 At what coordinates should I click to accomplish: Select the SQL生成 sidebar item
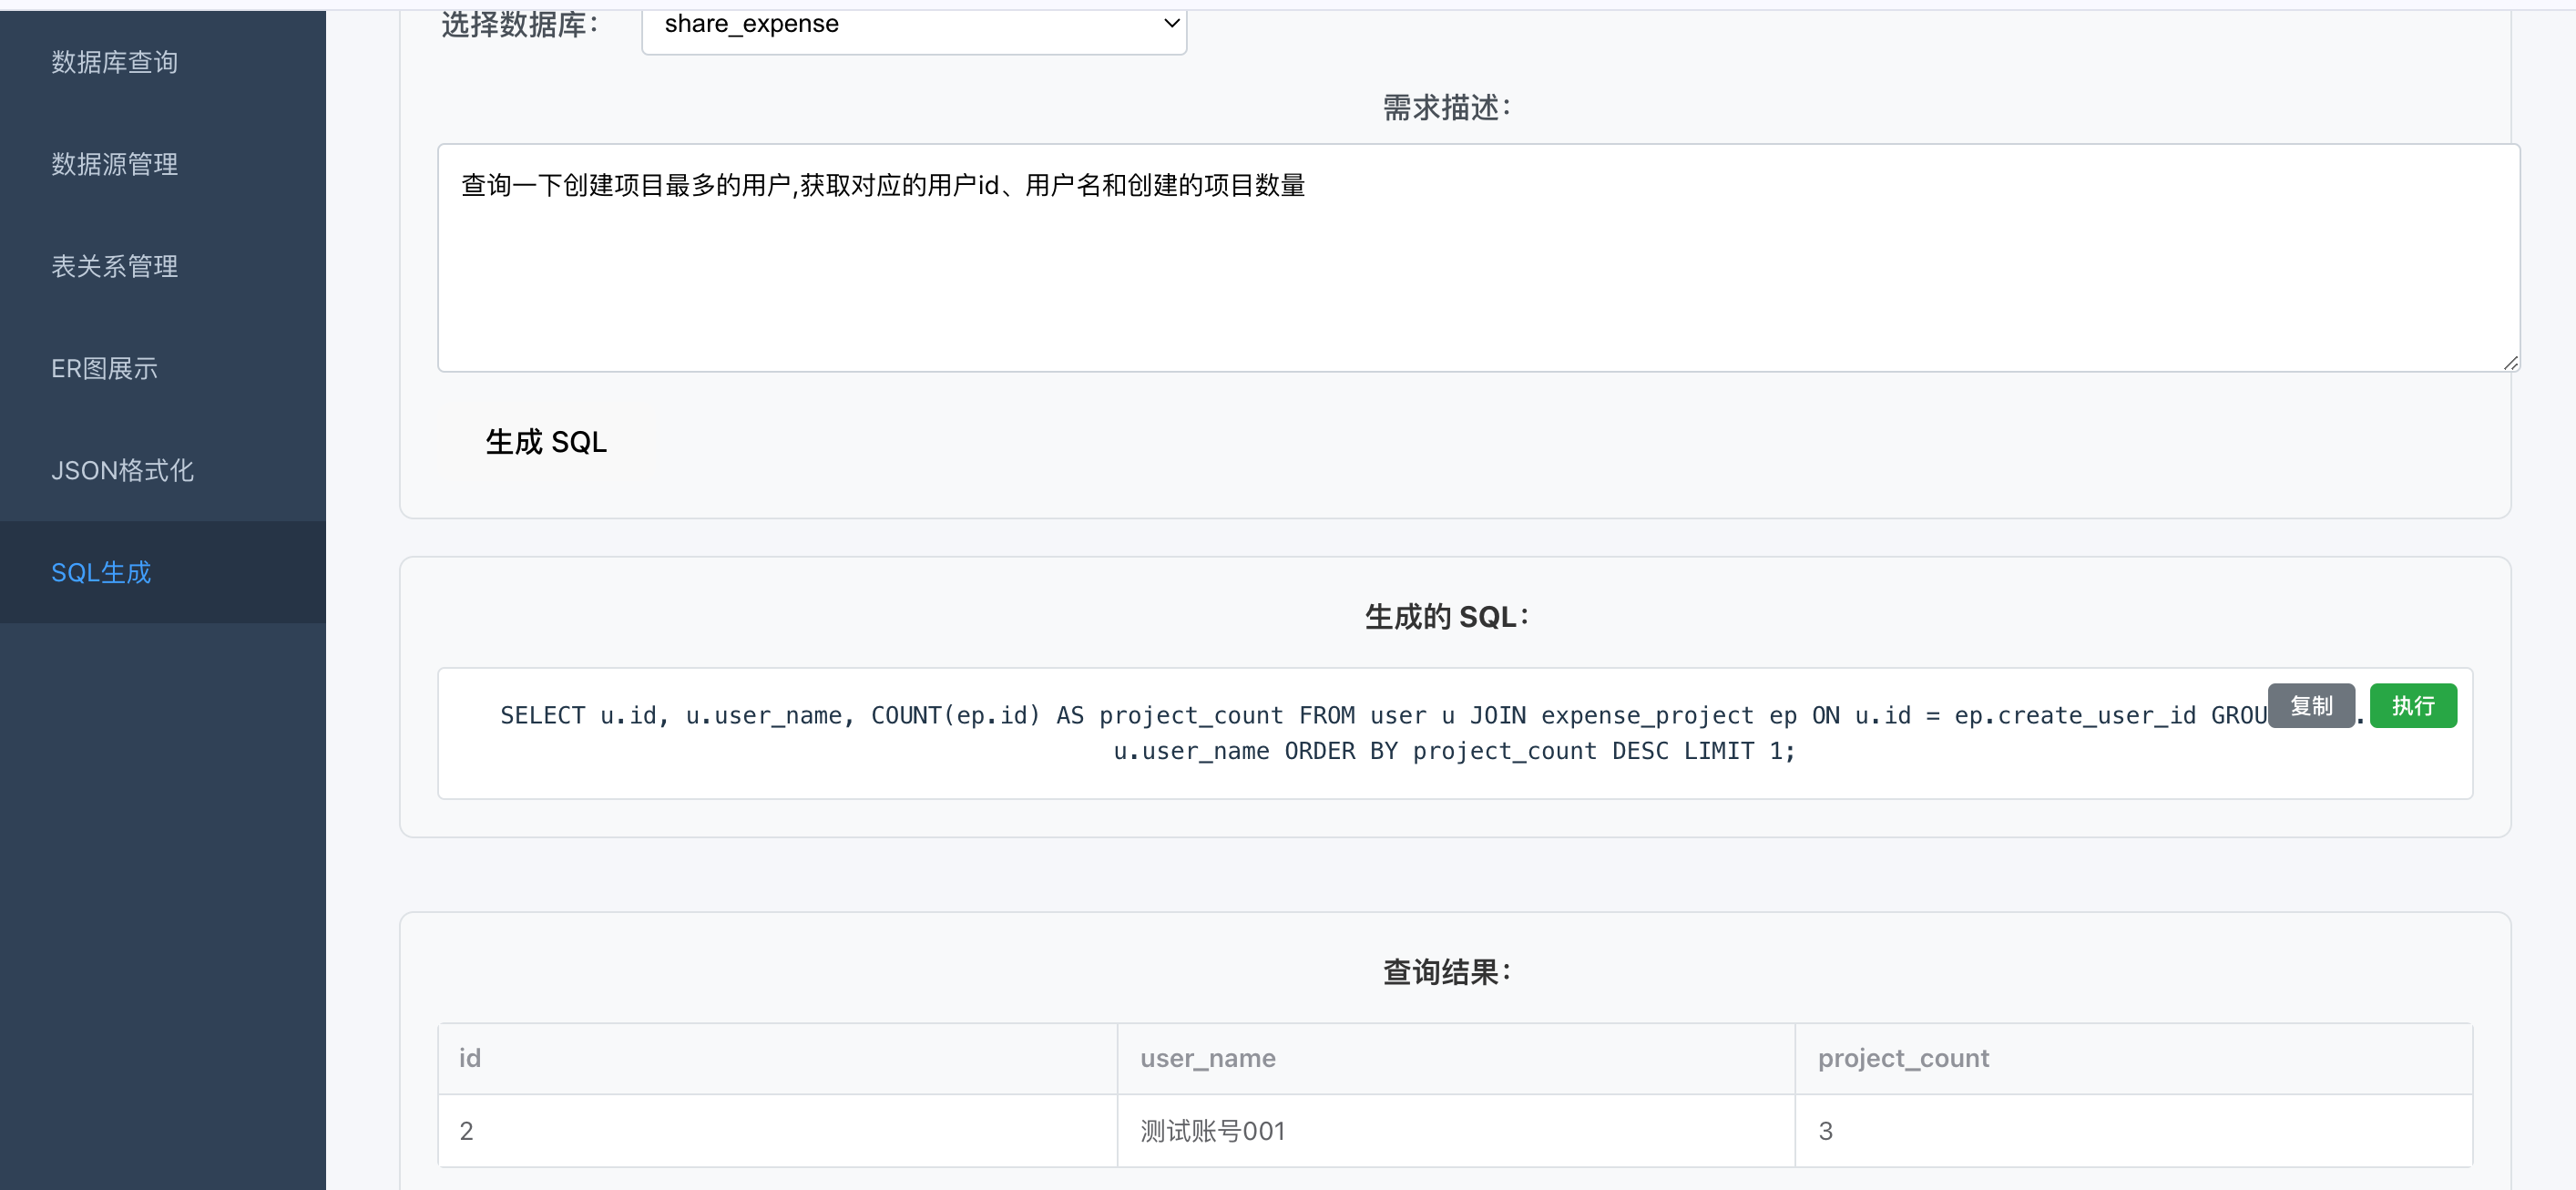coord(101,572)
